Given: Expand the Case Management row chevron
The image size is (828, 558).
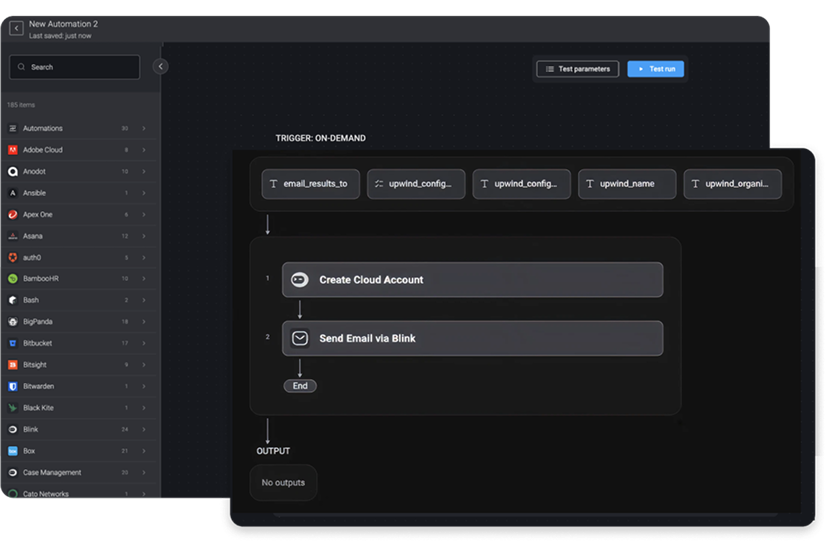Looking at the screenshot, I should pyautogui.click(x=144, y=472).
